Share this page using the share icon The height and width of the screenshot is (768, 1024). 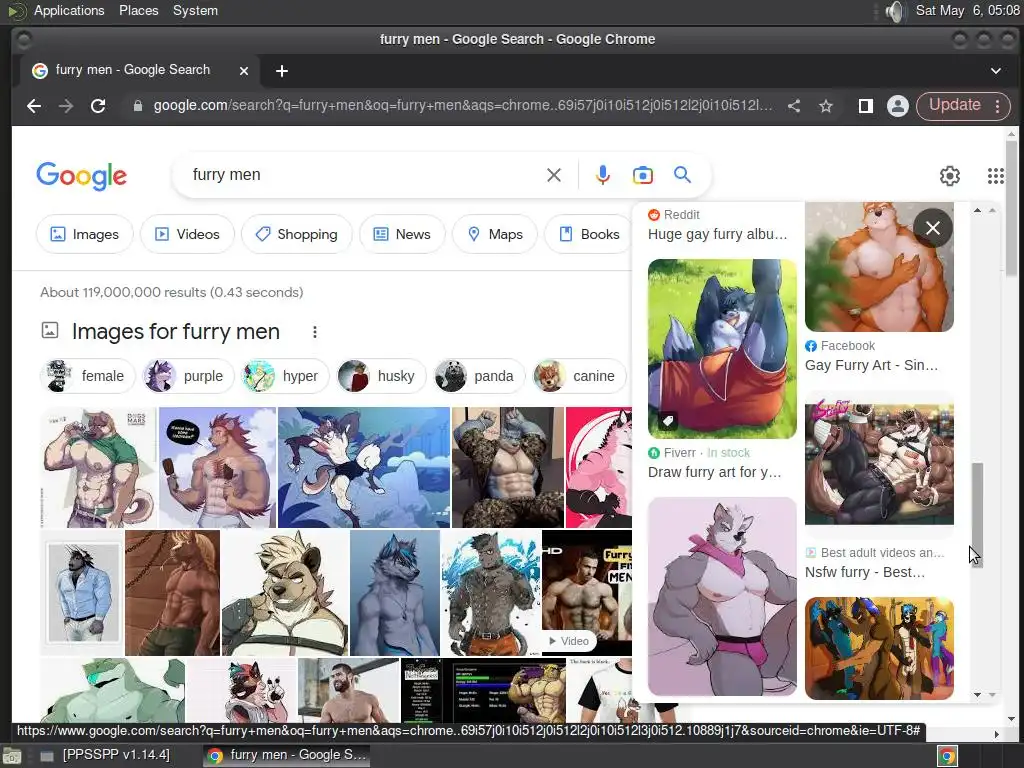794,106
